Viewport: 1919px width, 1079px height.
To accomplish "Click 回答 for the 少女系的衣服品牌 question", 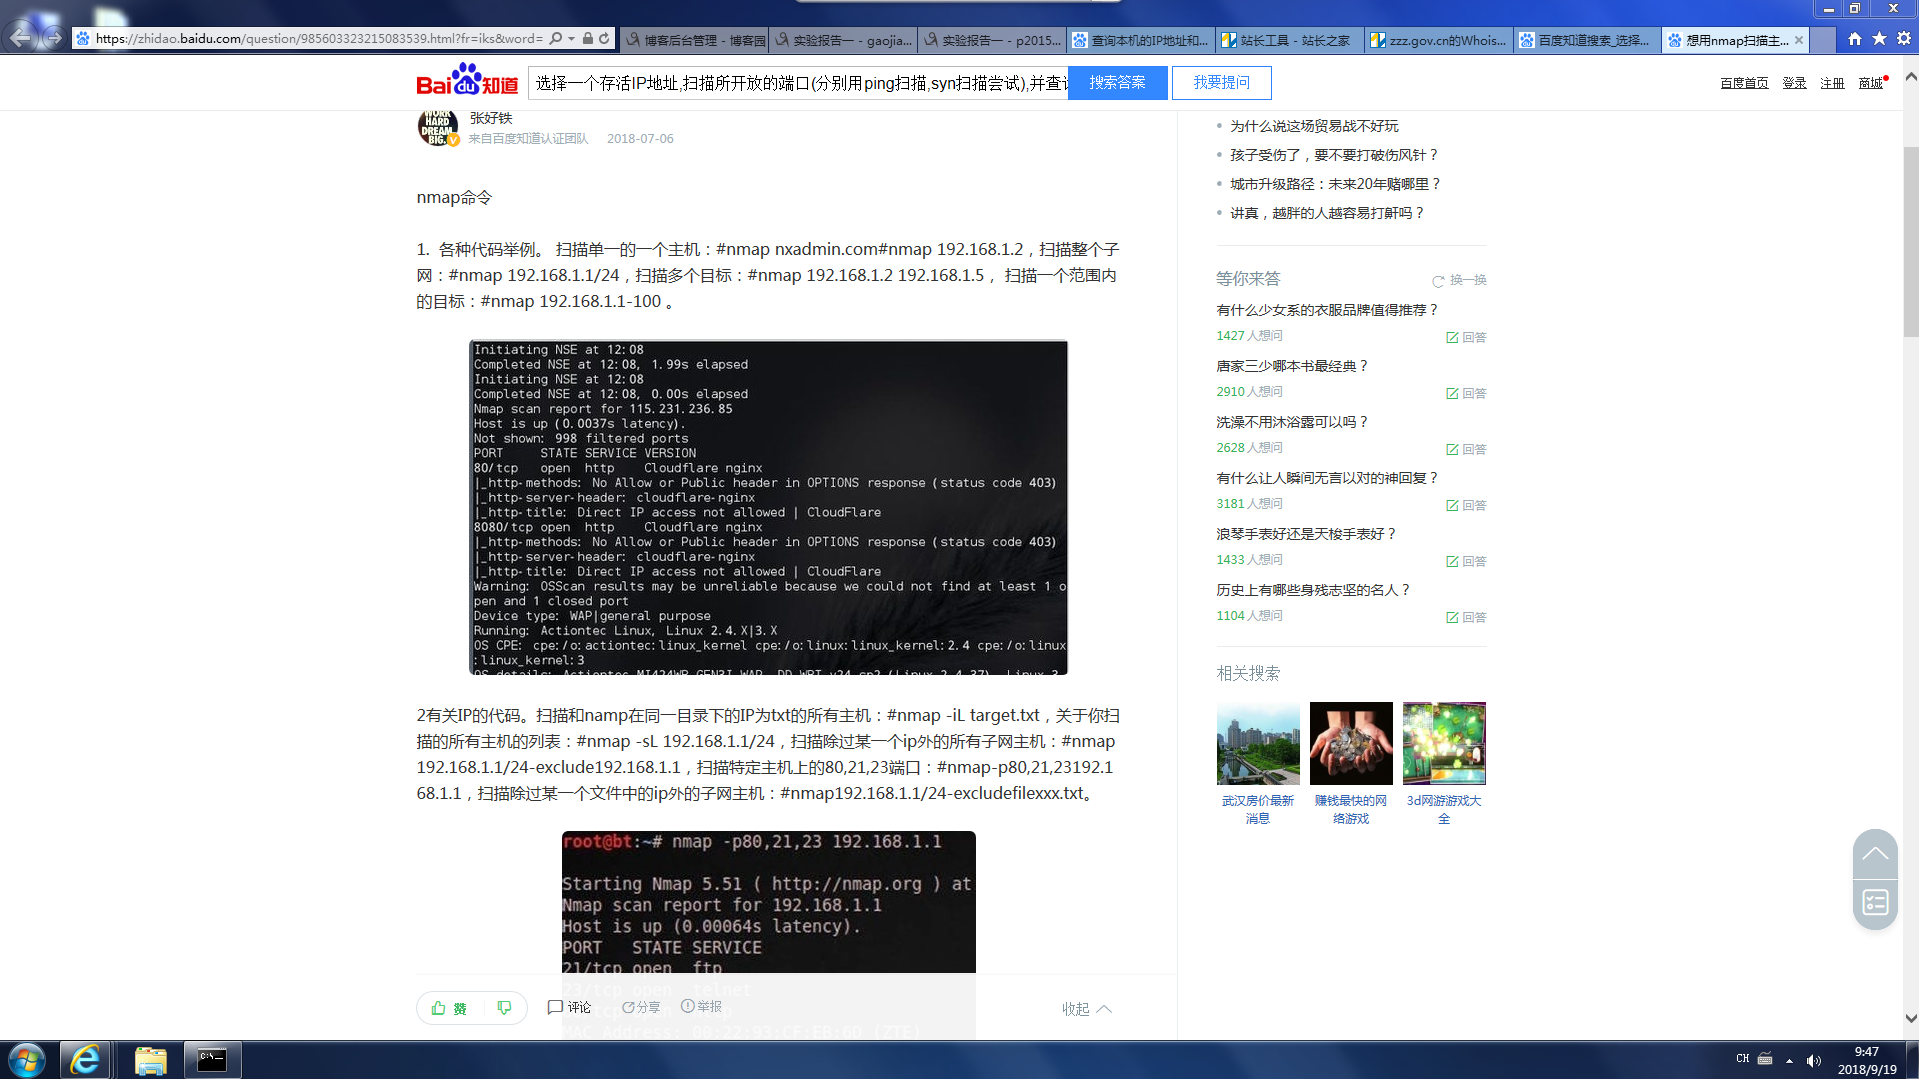I will (1466, 338).
